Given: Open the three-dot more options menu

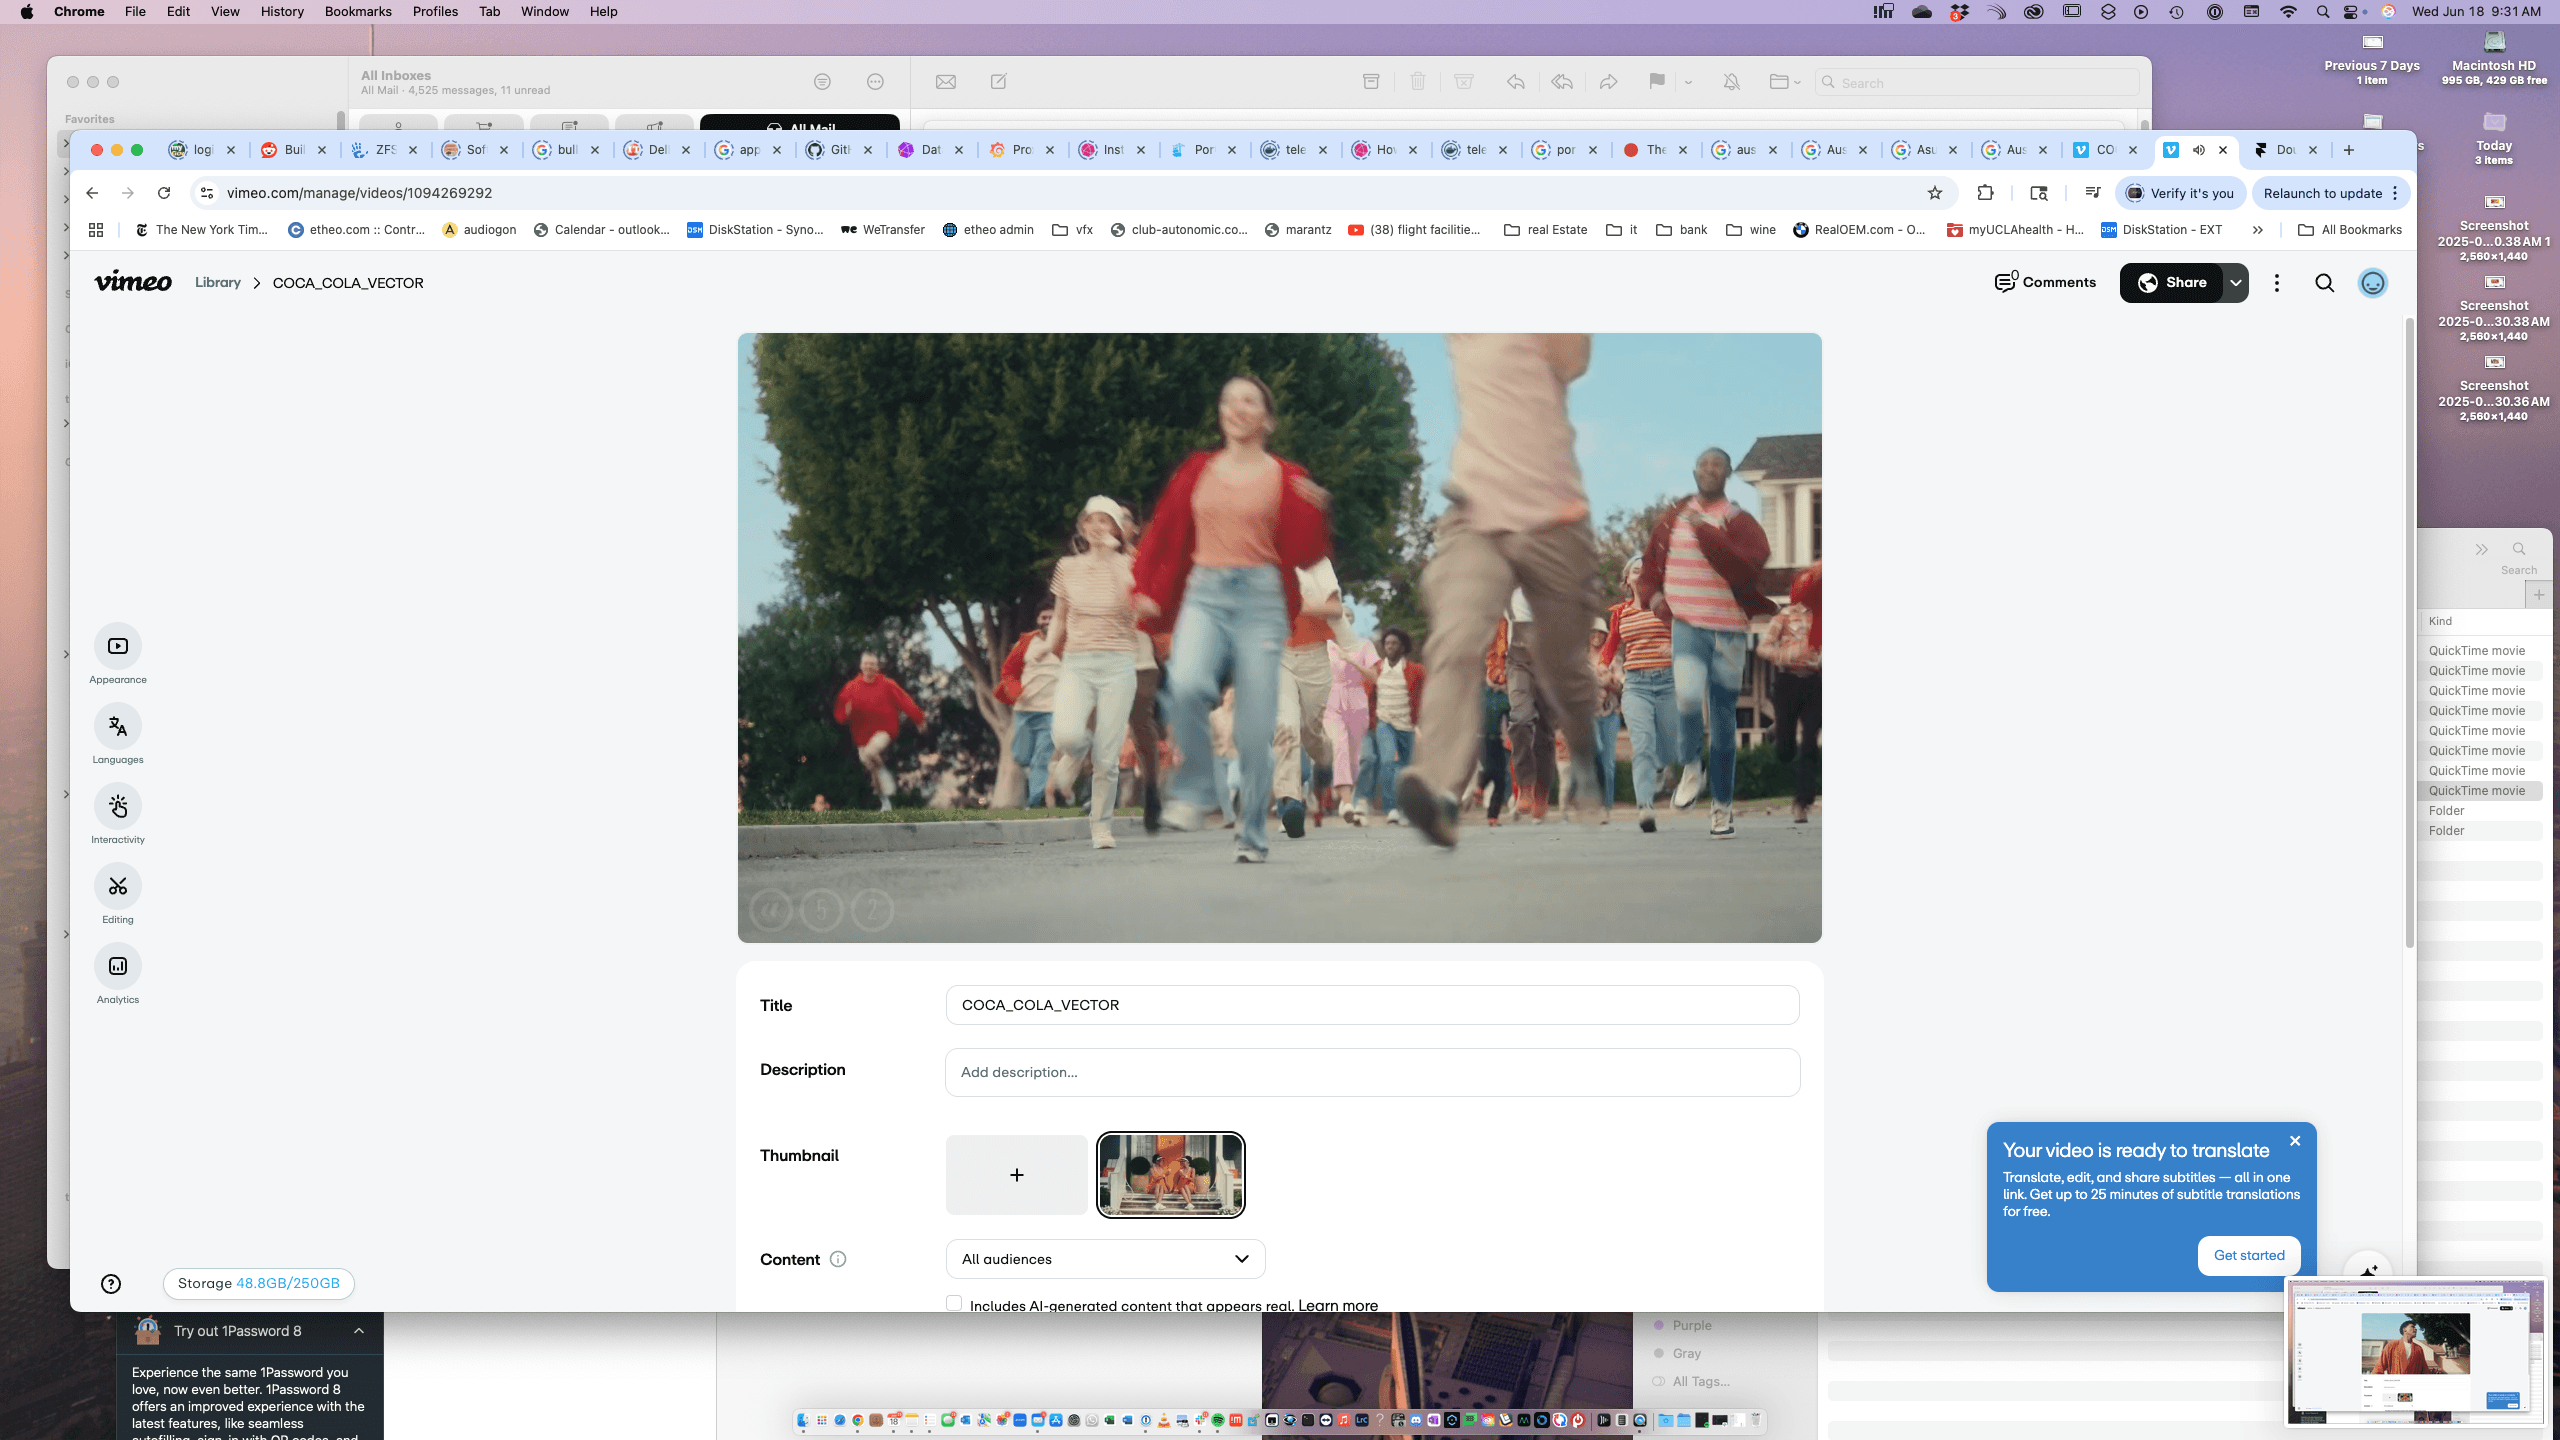Looking at the screenshot, I should [x=2277, y=283].
